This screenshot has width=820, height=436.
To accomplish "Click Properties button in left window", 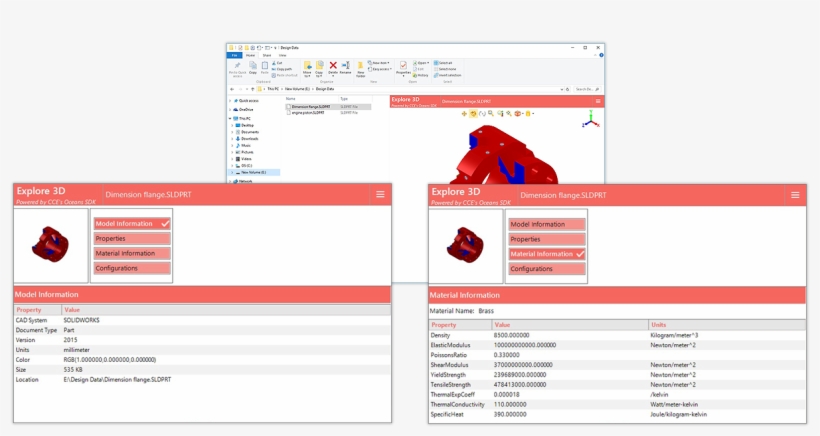I will click(x=132, y=238).
